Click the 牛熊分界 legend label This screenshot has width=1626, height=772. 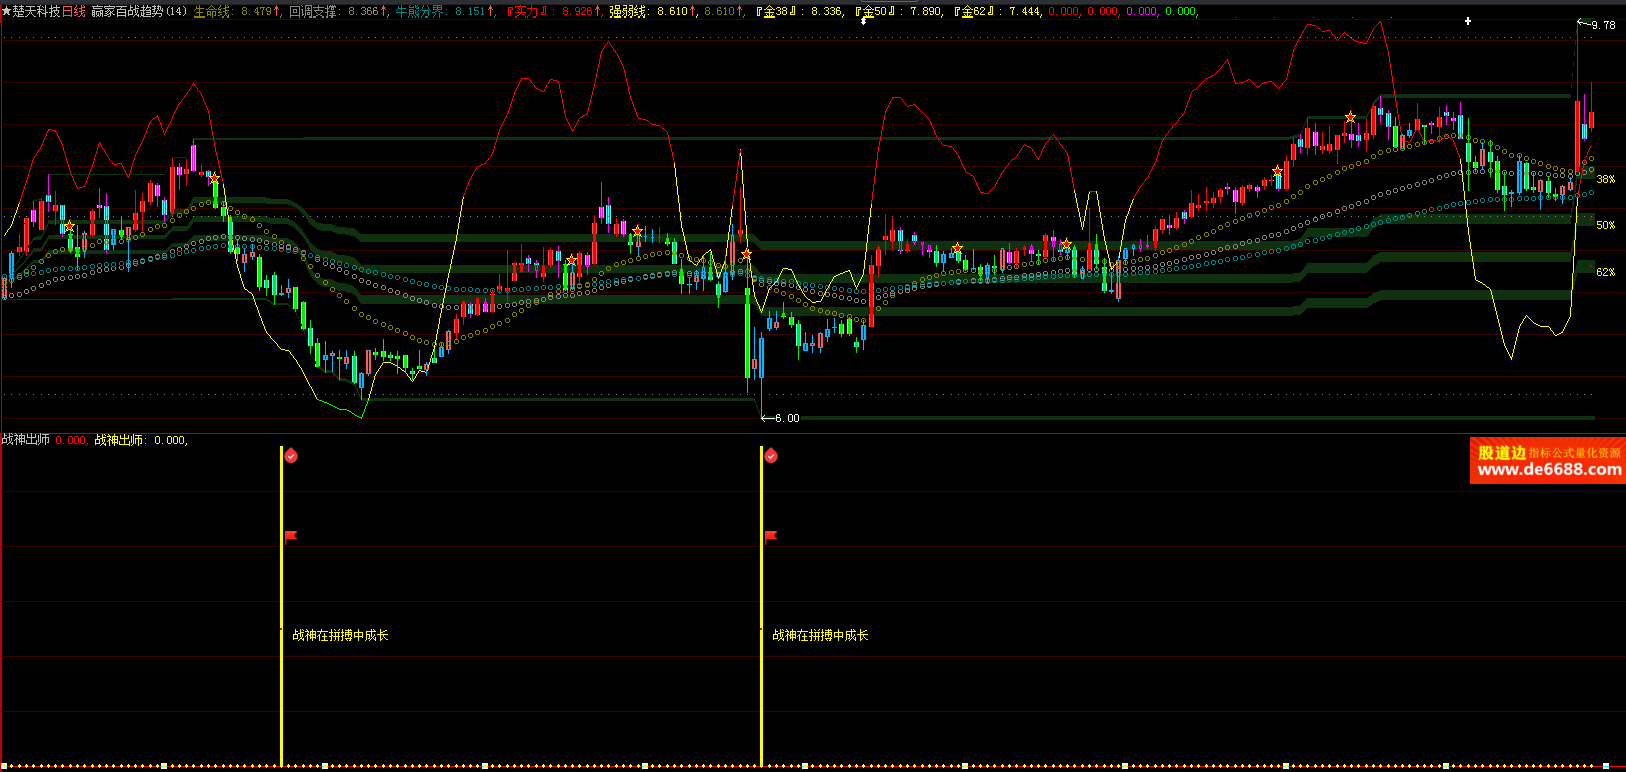tap(420, 11)
